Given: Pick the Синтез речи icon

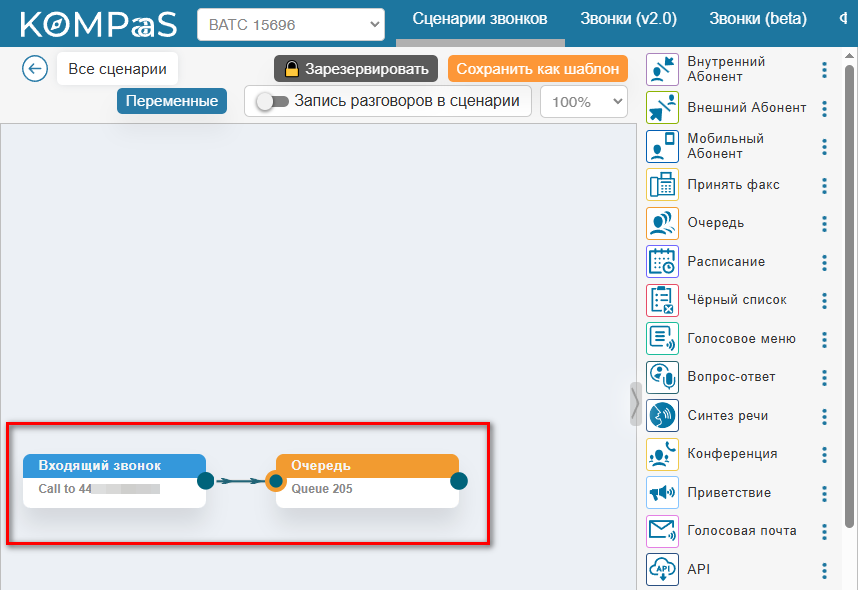Looking at the screenshot, I should pyautogui.click(x=662, y=416).
